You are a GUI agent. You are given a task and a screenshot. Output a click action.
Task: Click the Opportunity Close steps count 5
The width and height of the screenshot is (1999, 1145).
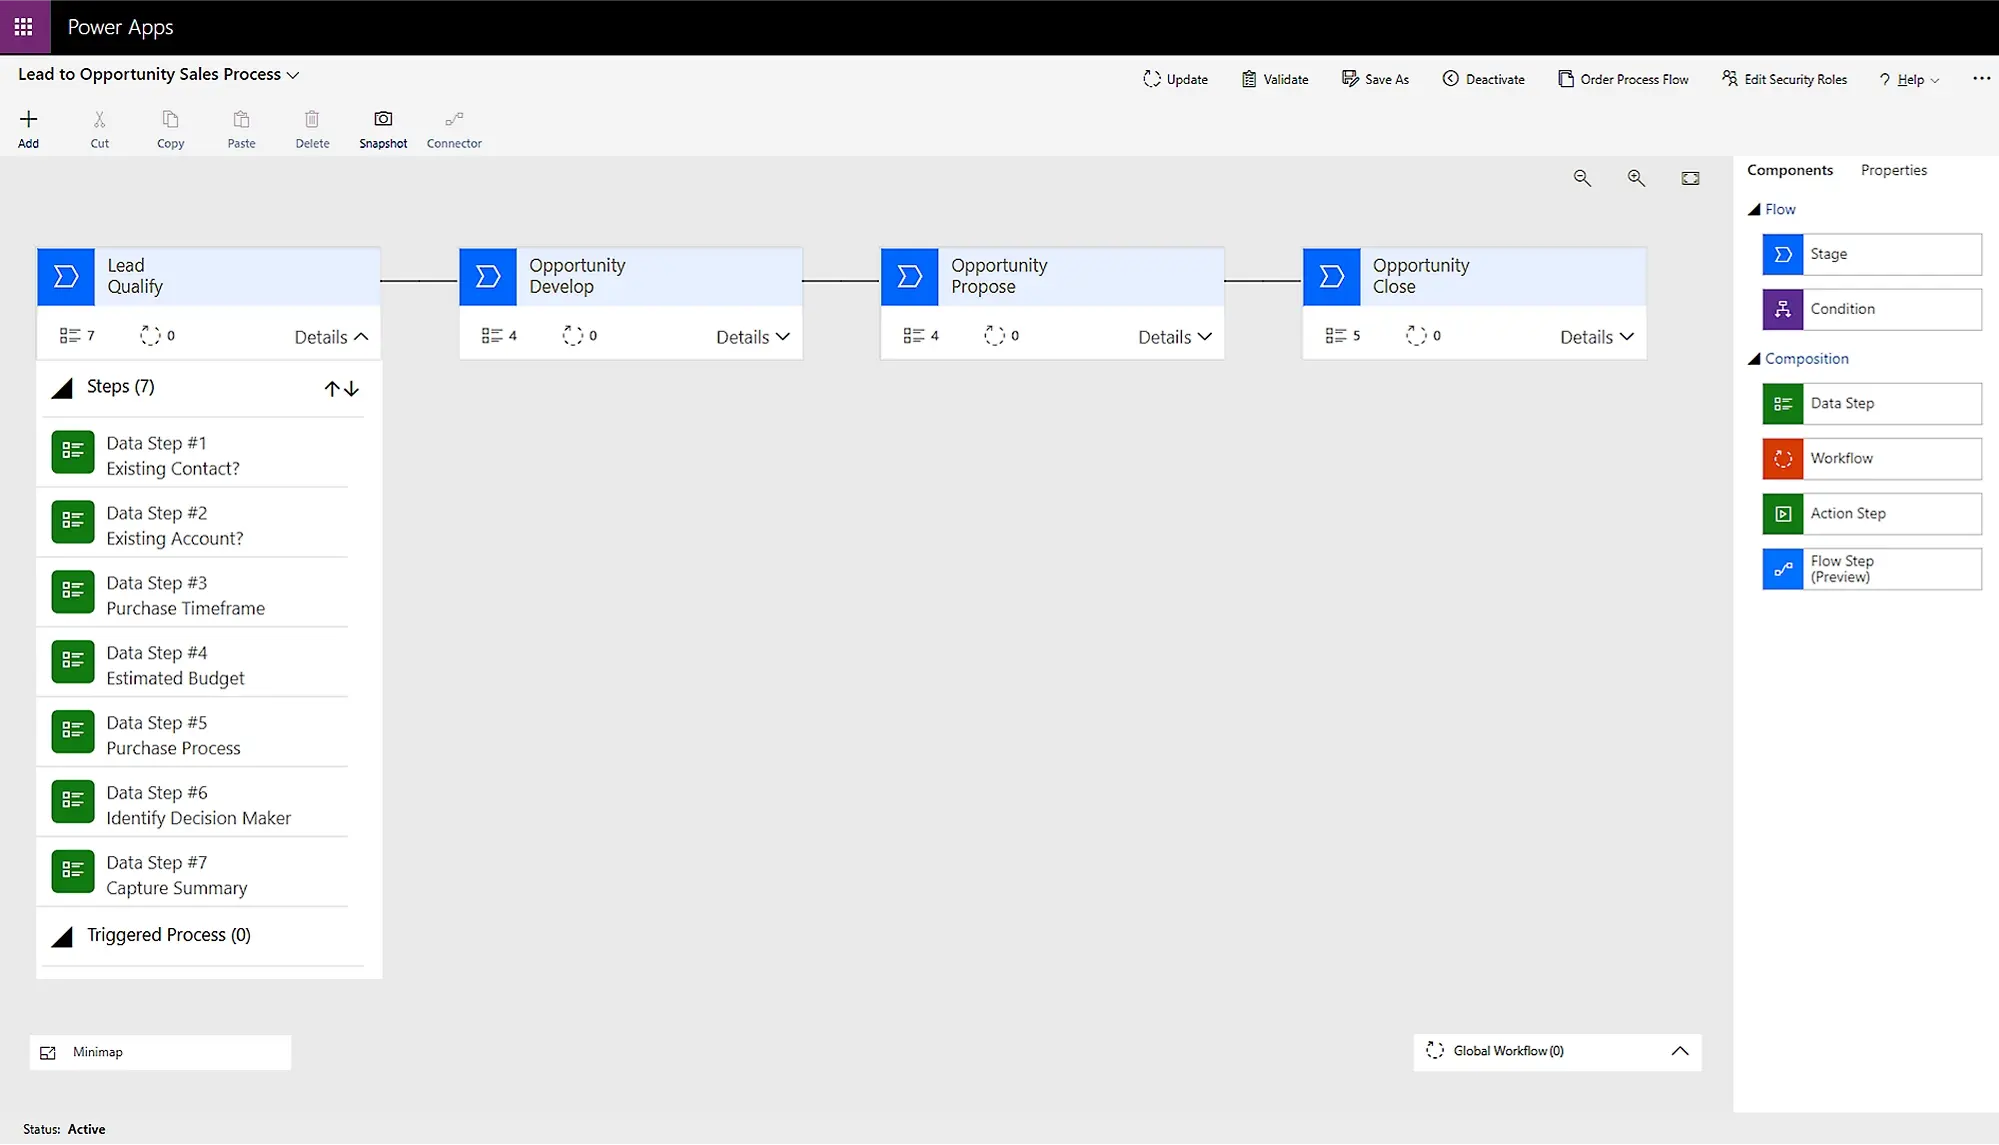(1343, 336)
